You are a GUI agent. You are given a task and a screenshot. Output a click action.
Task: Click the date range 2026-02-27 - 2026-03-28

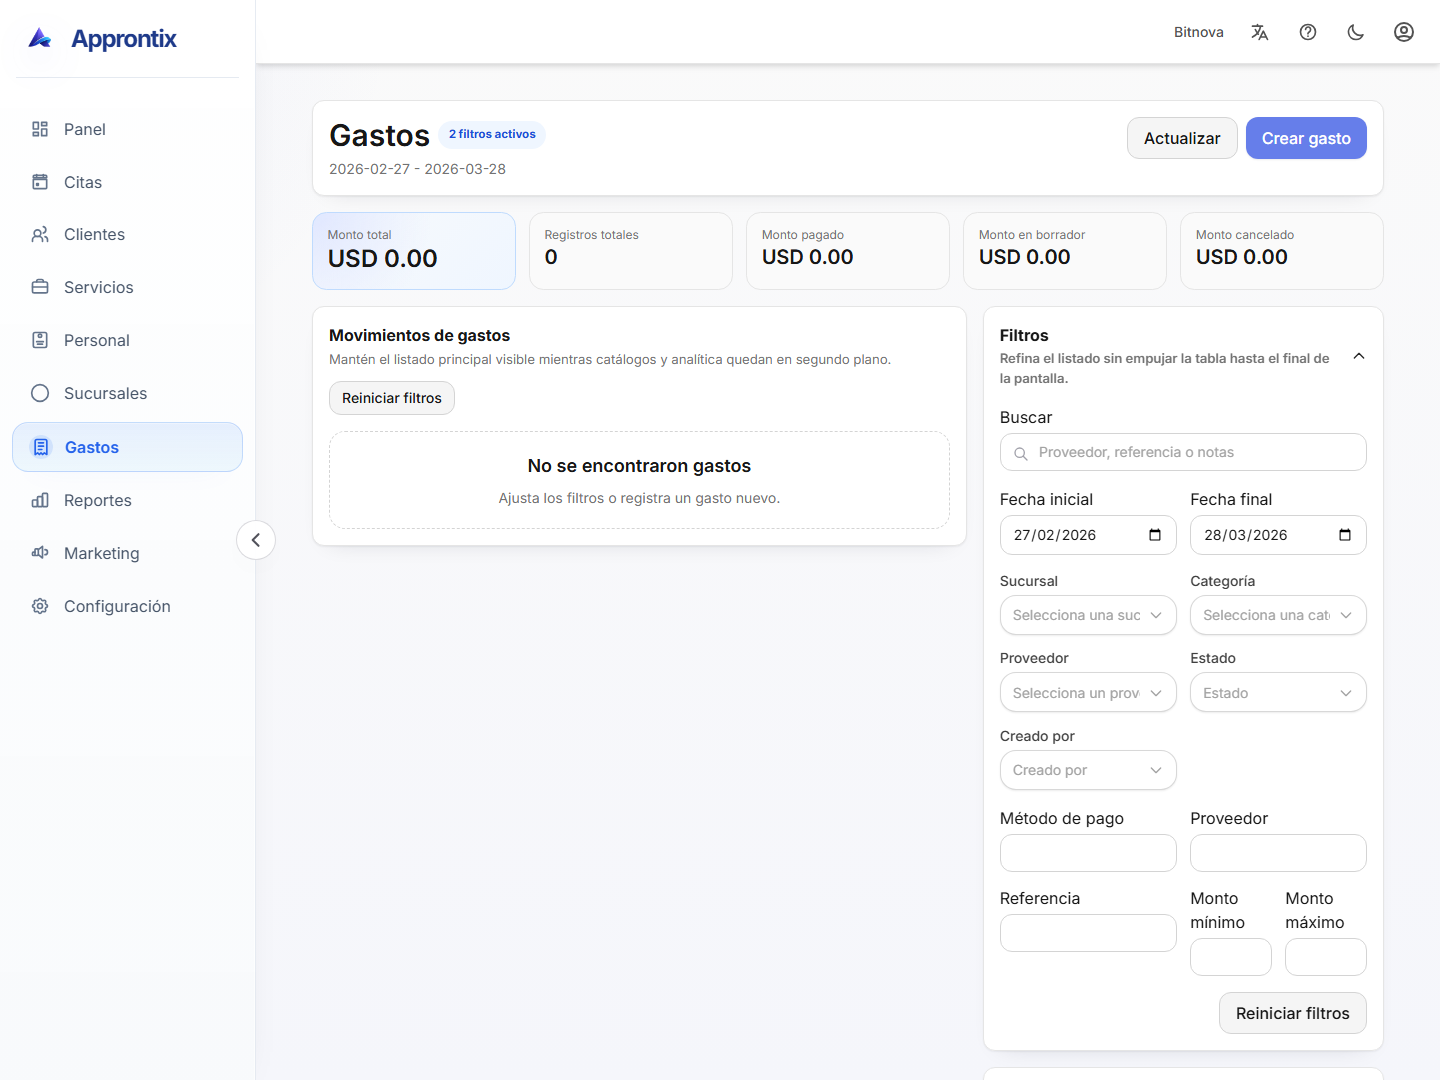point(417,169)
